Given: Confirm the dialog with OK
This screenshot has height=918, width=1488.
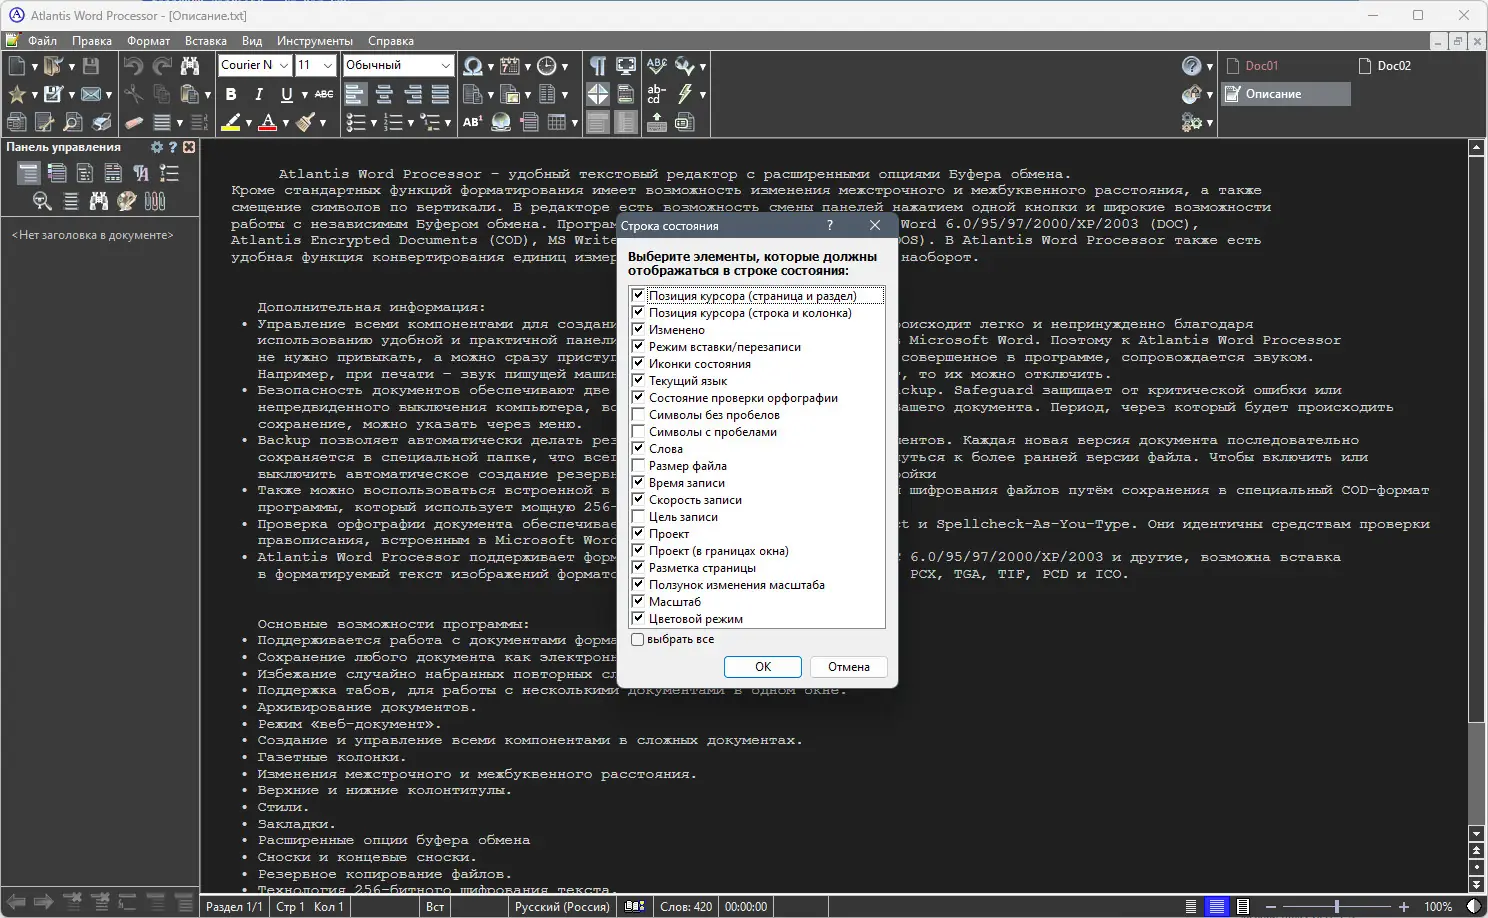Looking at the screenshot, I should (x=763, y=667).
